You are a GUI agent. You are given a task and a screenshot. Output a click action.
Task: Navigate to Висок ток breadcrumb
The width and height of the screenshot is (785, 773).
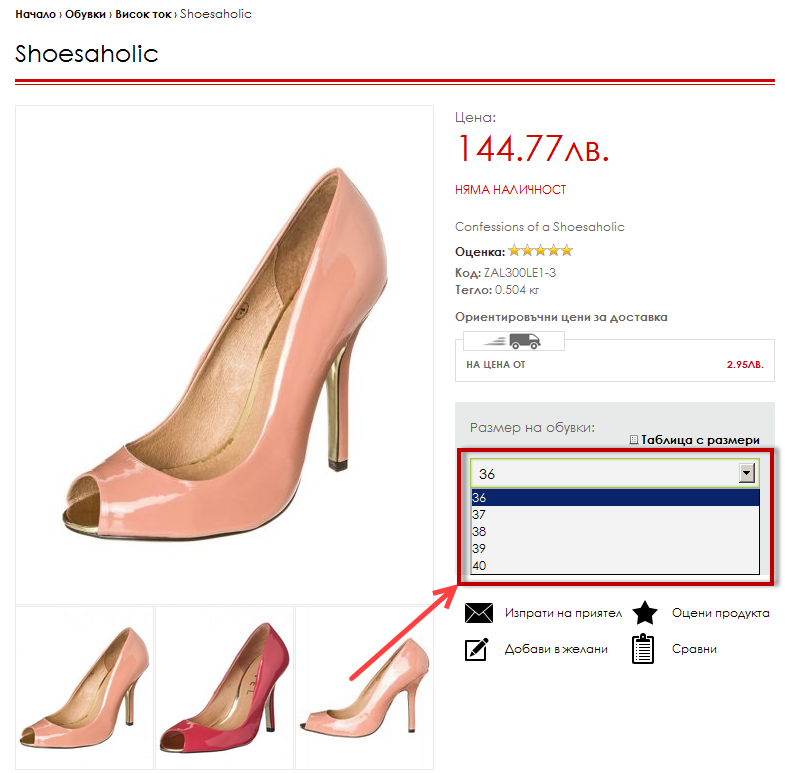point(143,15)
